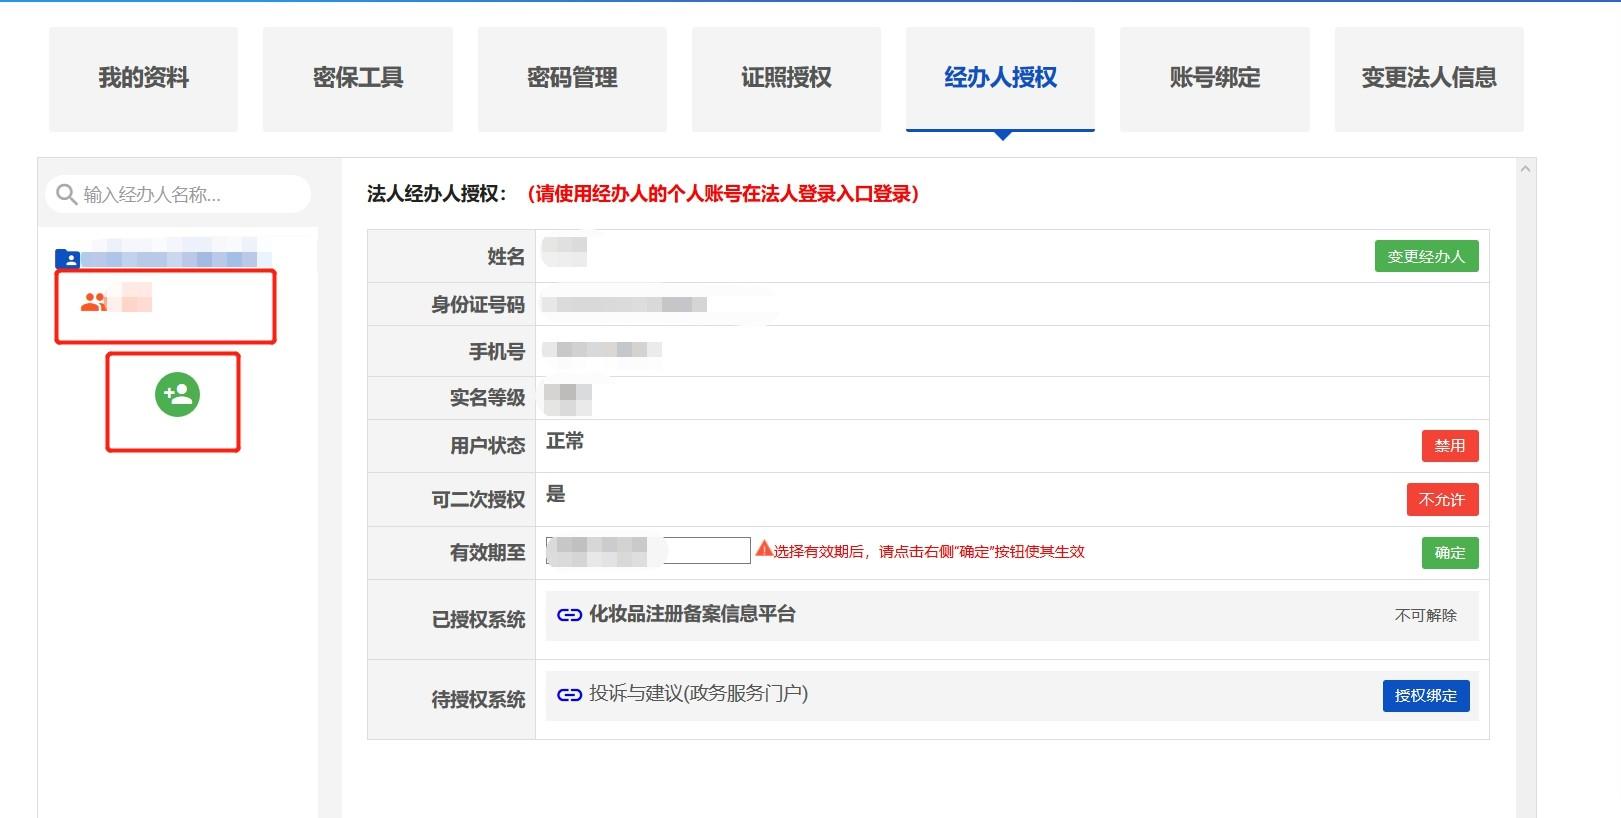The image size is (1621, 818).
Task: Click link icon beside 投诉与建议
Action: pos(569,695)
